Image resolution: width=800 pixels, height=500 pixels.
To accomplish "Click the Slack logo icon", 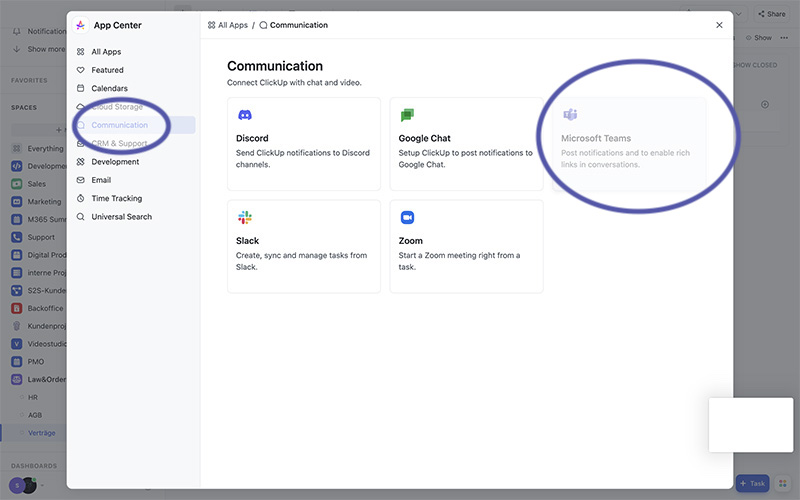I will click(x=245, y=218).
